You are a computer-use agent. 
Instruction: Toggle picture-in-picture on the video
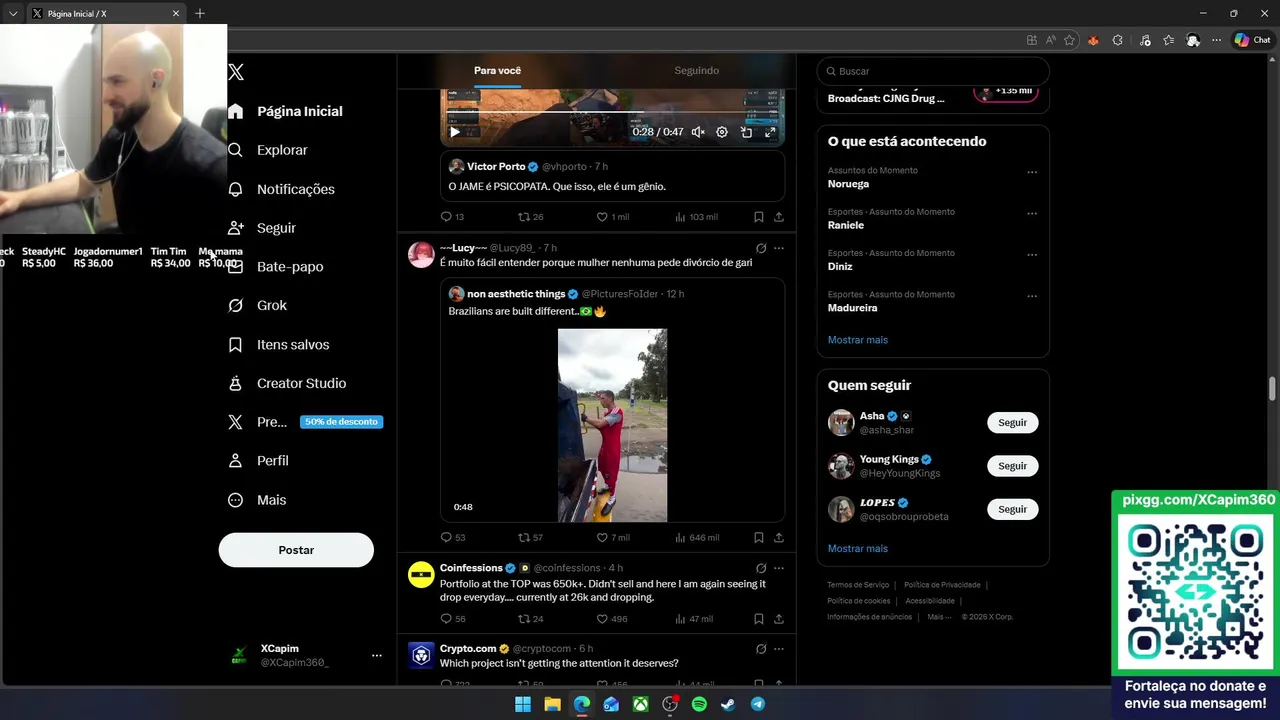point(746,132)
